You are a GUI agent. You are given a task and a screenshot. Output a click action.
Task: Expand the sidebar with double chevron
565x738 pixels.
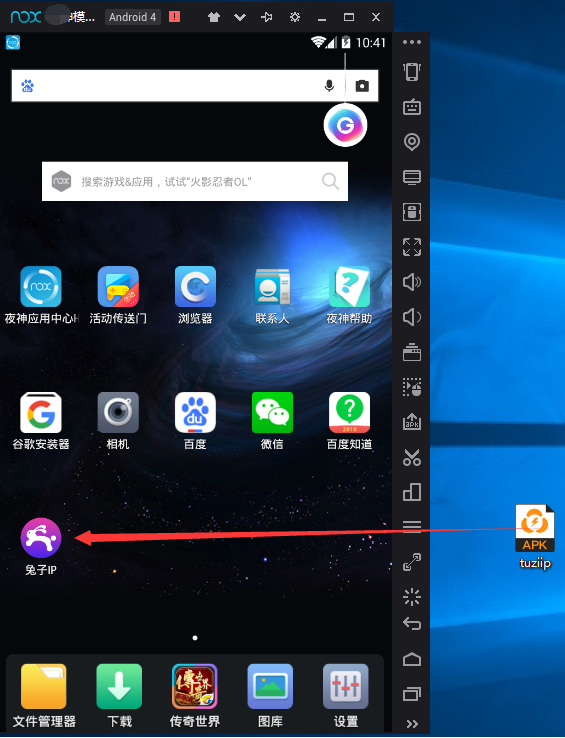pyautogui.click(x=412, y=724)
